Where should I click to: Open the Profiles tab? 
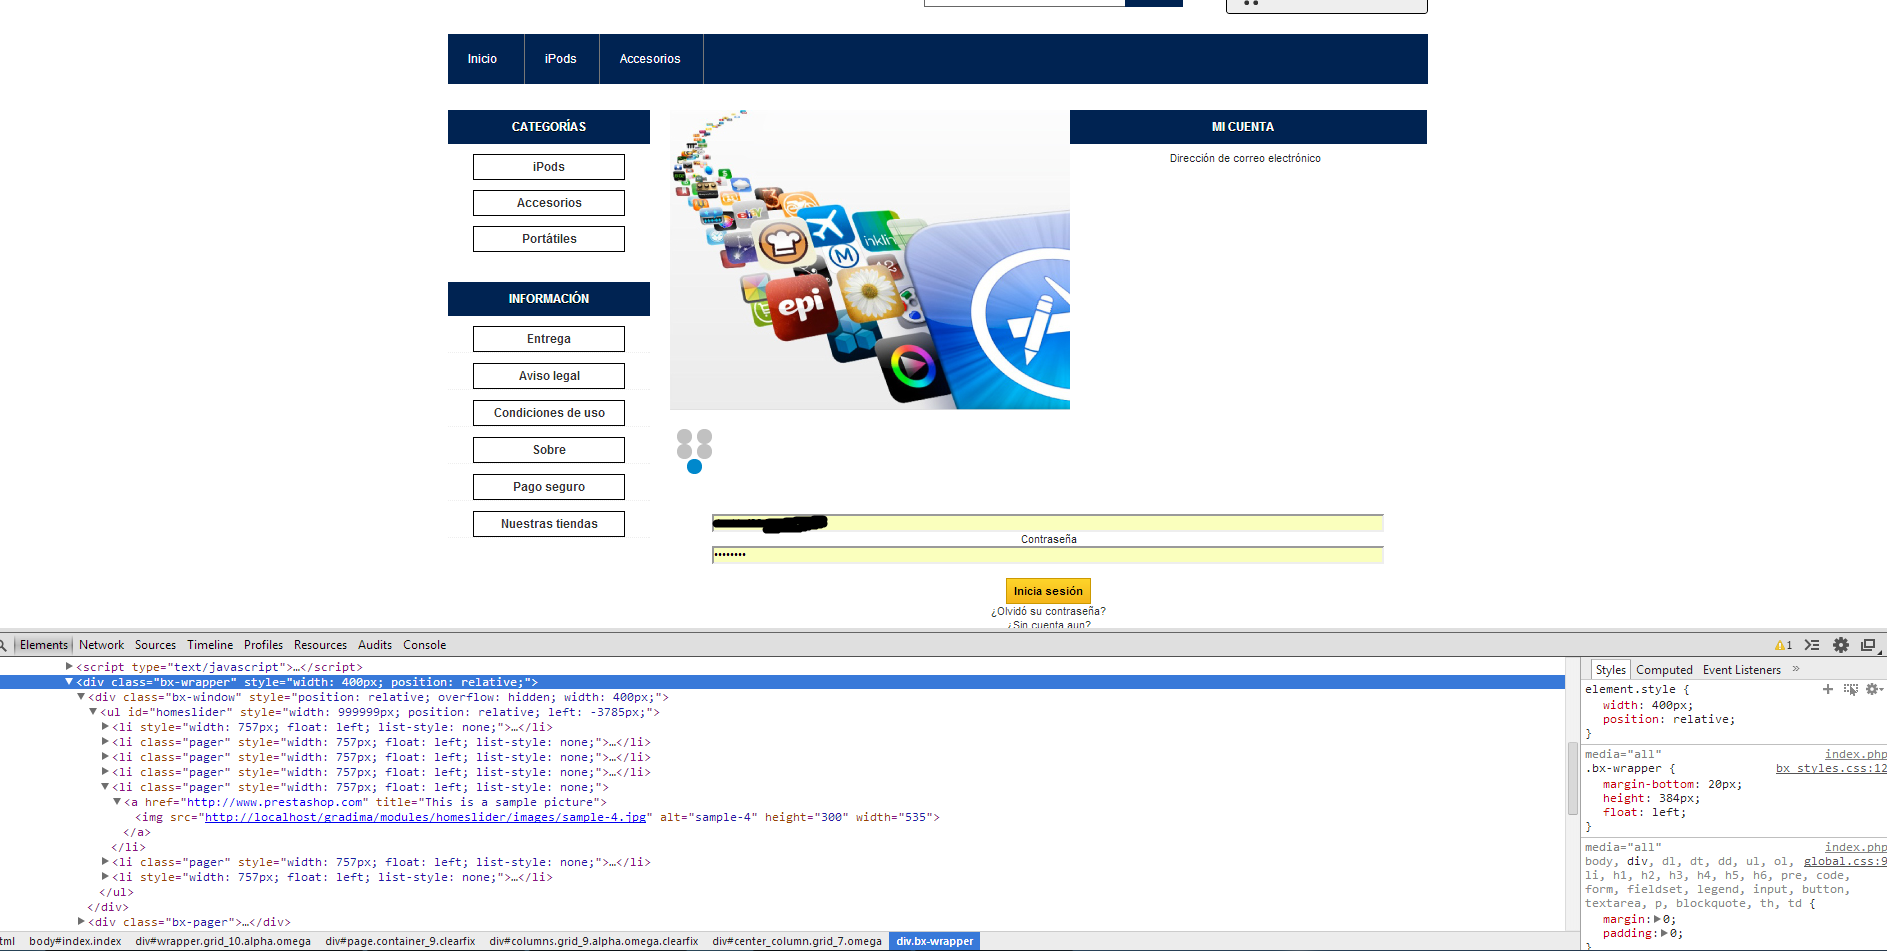coord(263,645)
